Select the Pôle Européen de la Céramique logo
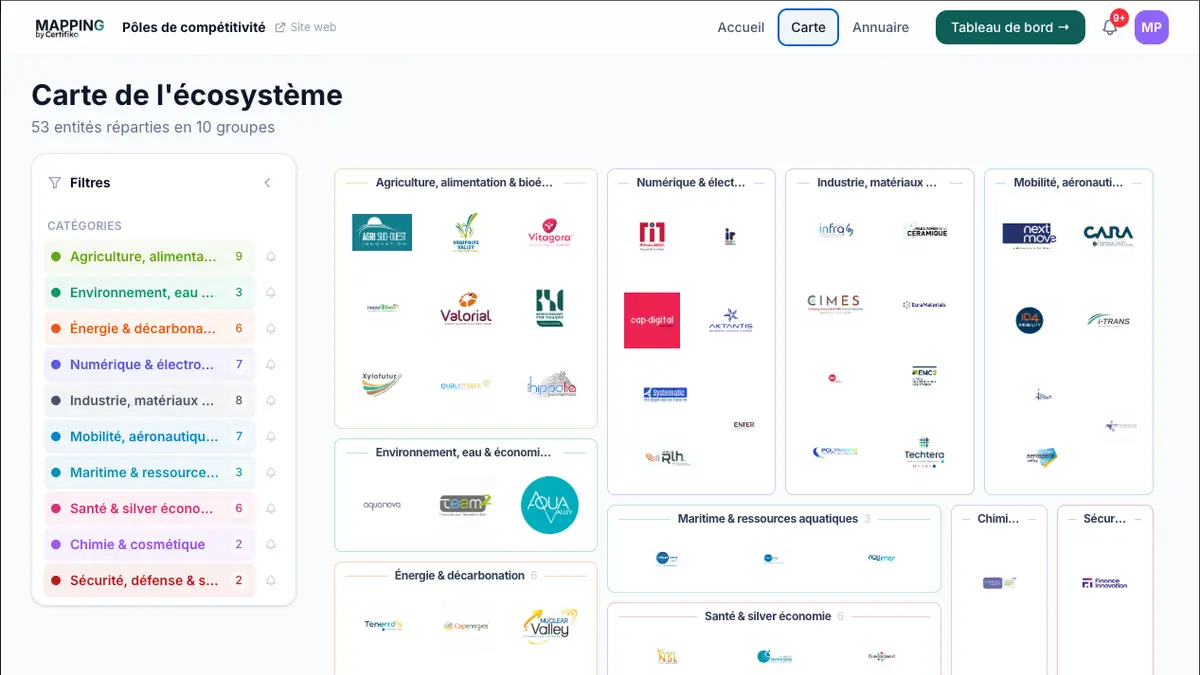This screenshot has width=1200, height=675. tap(924, 230)
